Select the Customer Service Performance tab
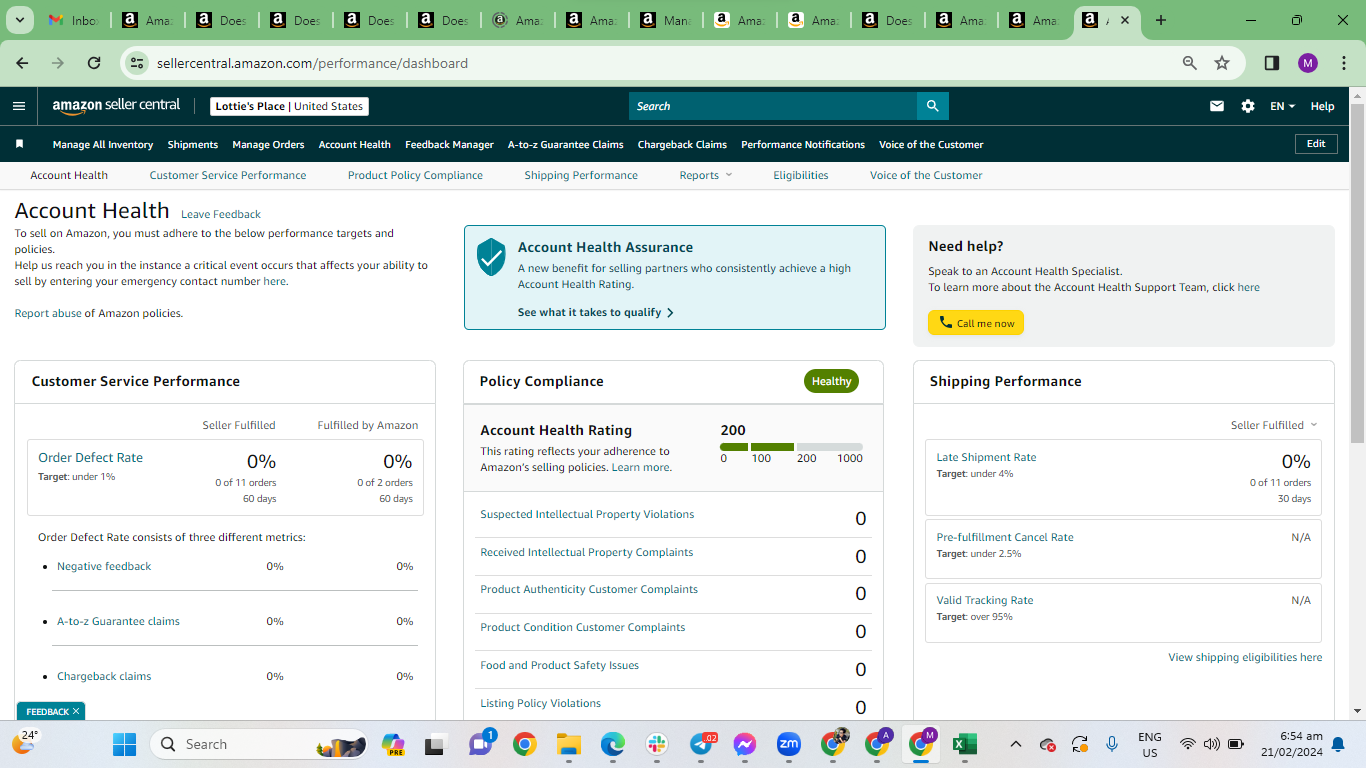The width and height of the screenshot is (1366, 768). pos(228,175)
